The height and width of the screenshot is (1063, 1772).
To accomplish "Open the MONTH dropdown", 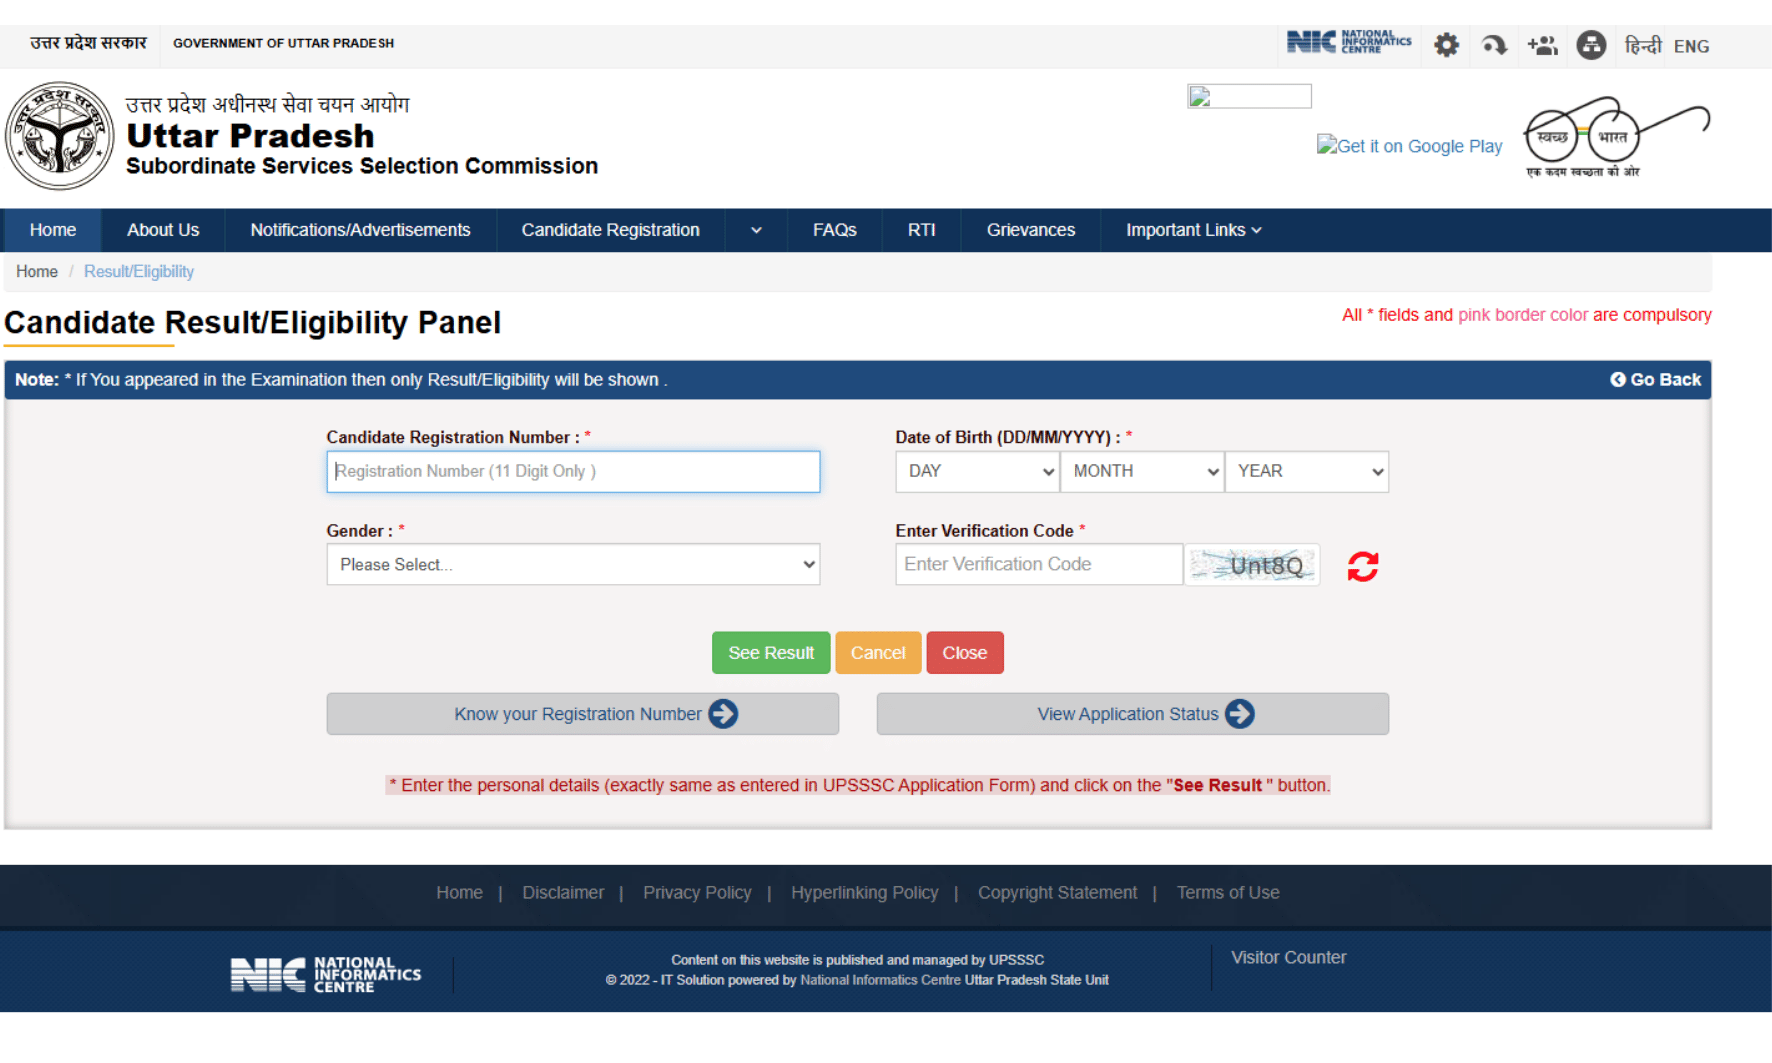I will click(1142, 471).
